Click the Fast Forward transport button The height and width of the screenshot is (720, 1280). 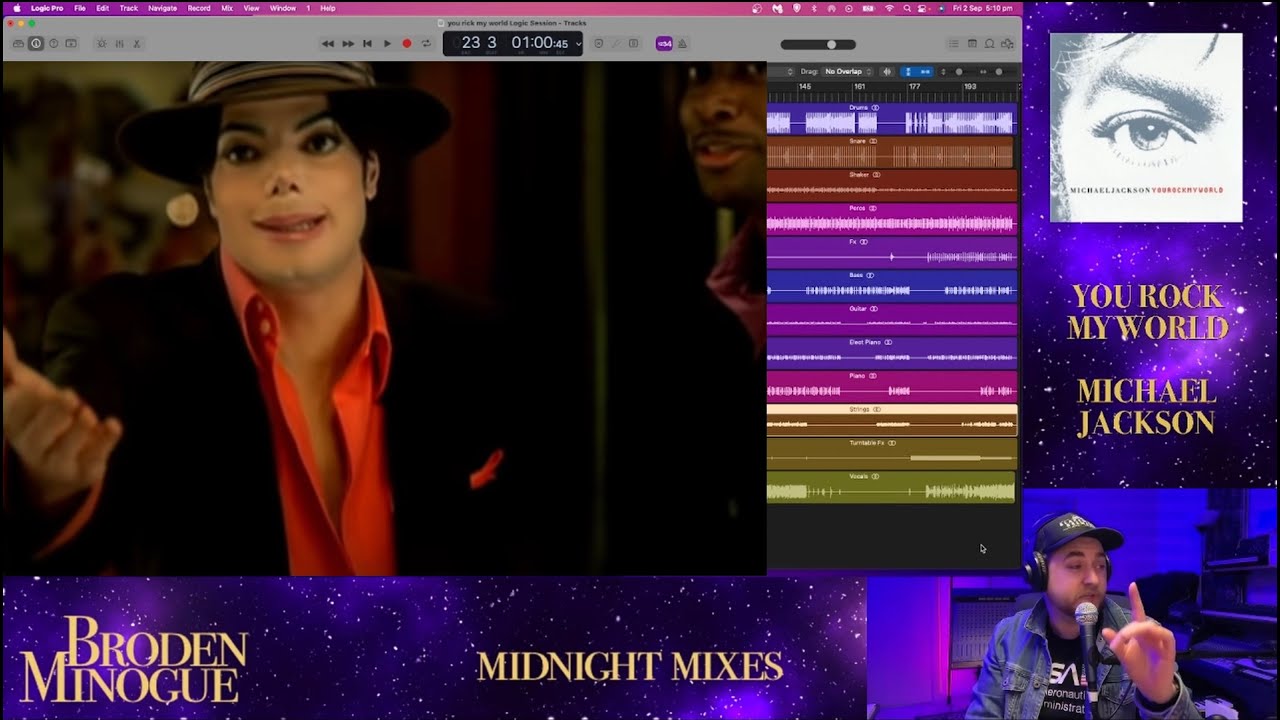[x=347, y=44]
